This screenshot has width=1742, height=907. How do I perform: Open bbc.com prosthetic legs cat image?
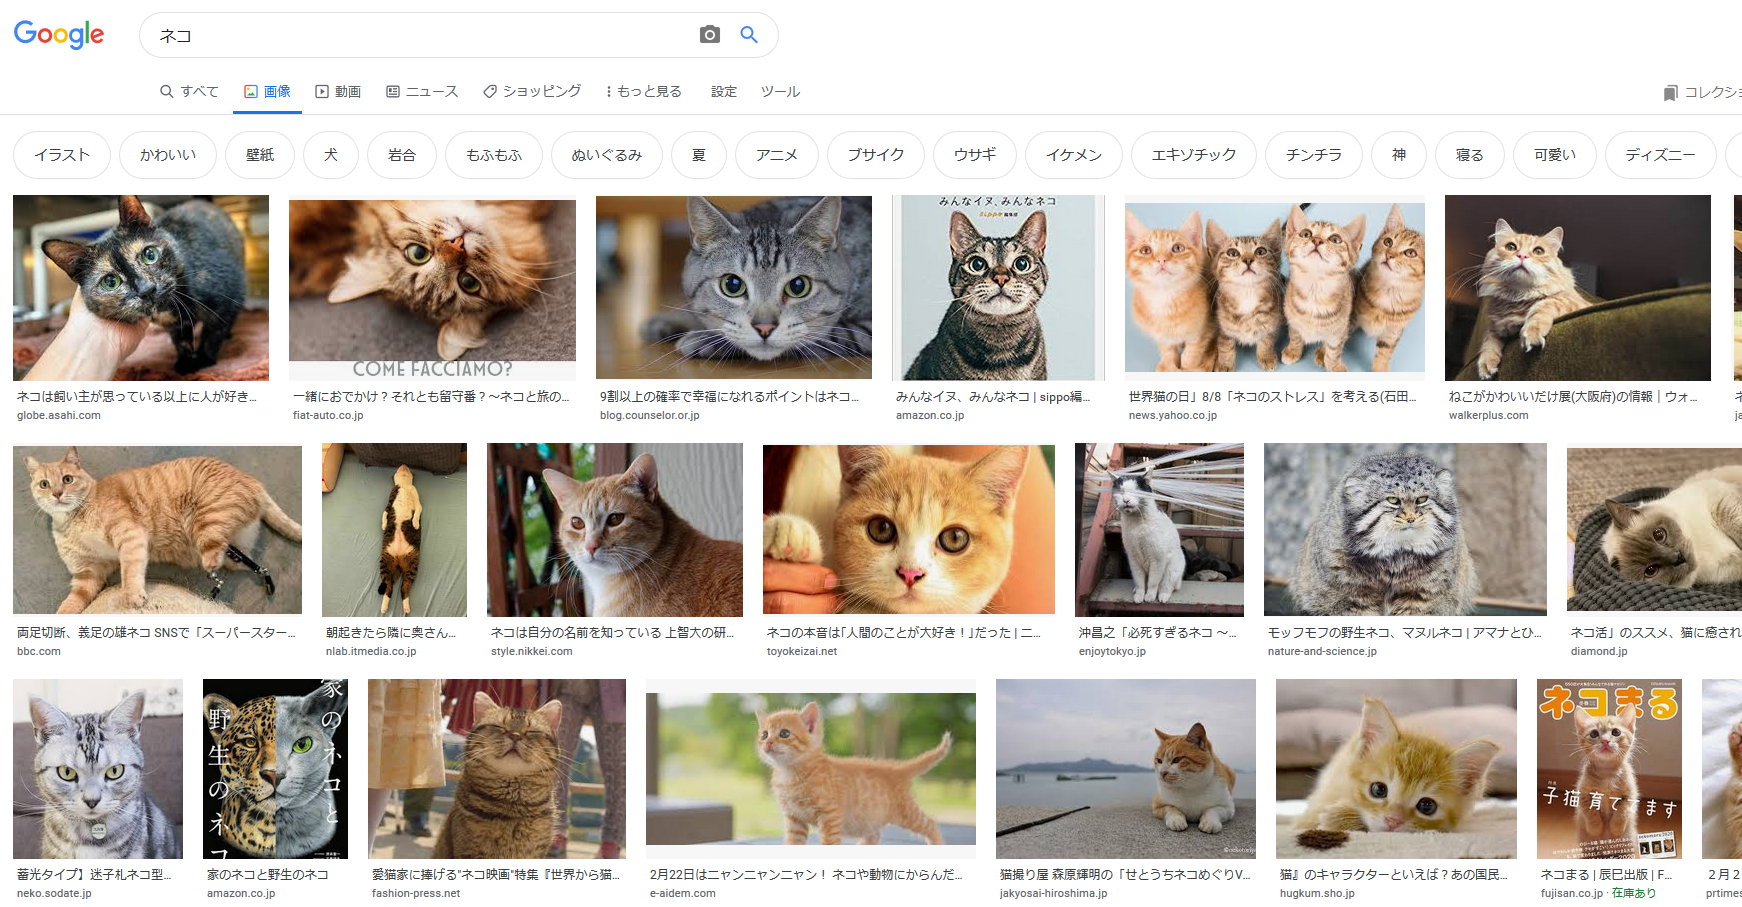[x=157, y=530]
